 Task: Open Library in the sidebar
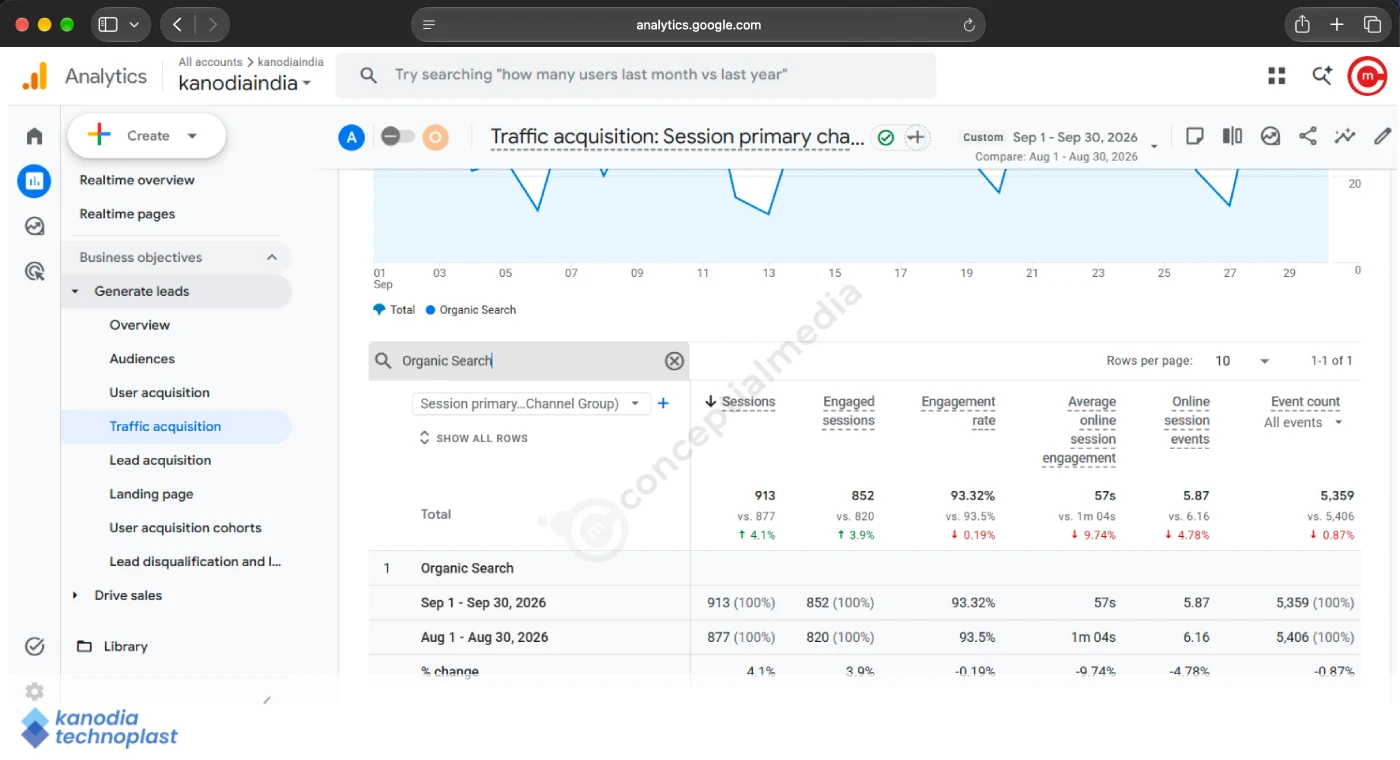125,646
